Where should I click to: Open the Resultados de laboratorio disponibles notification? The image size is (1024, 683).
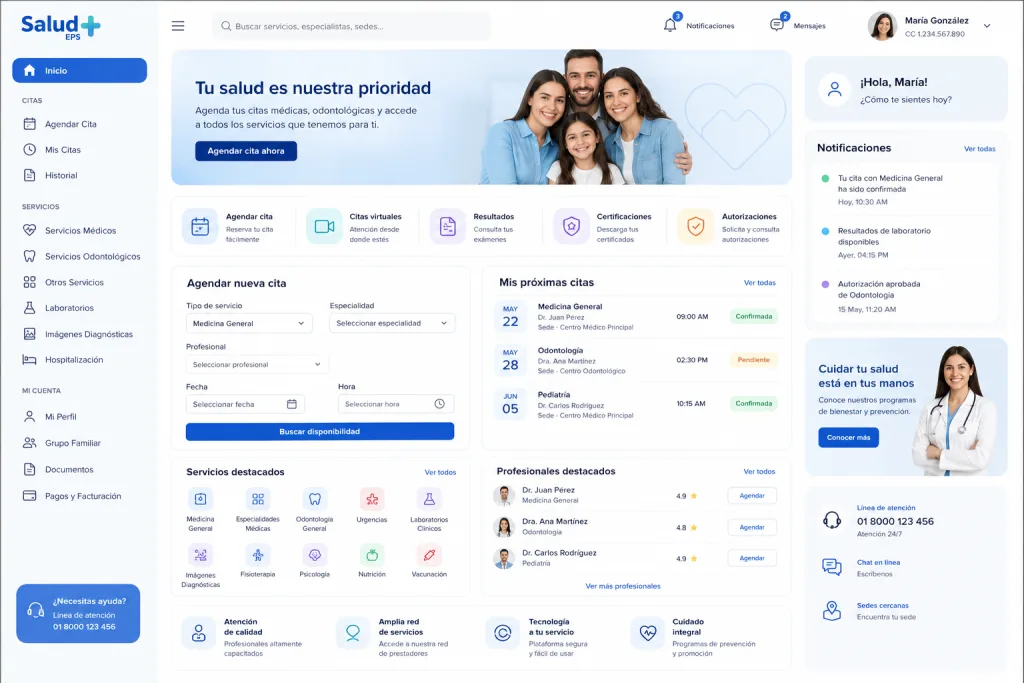[x=905, y=242]
